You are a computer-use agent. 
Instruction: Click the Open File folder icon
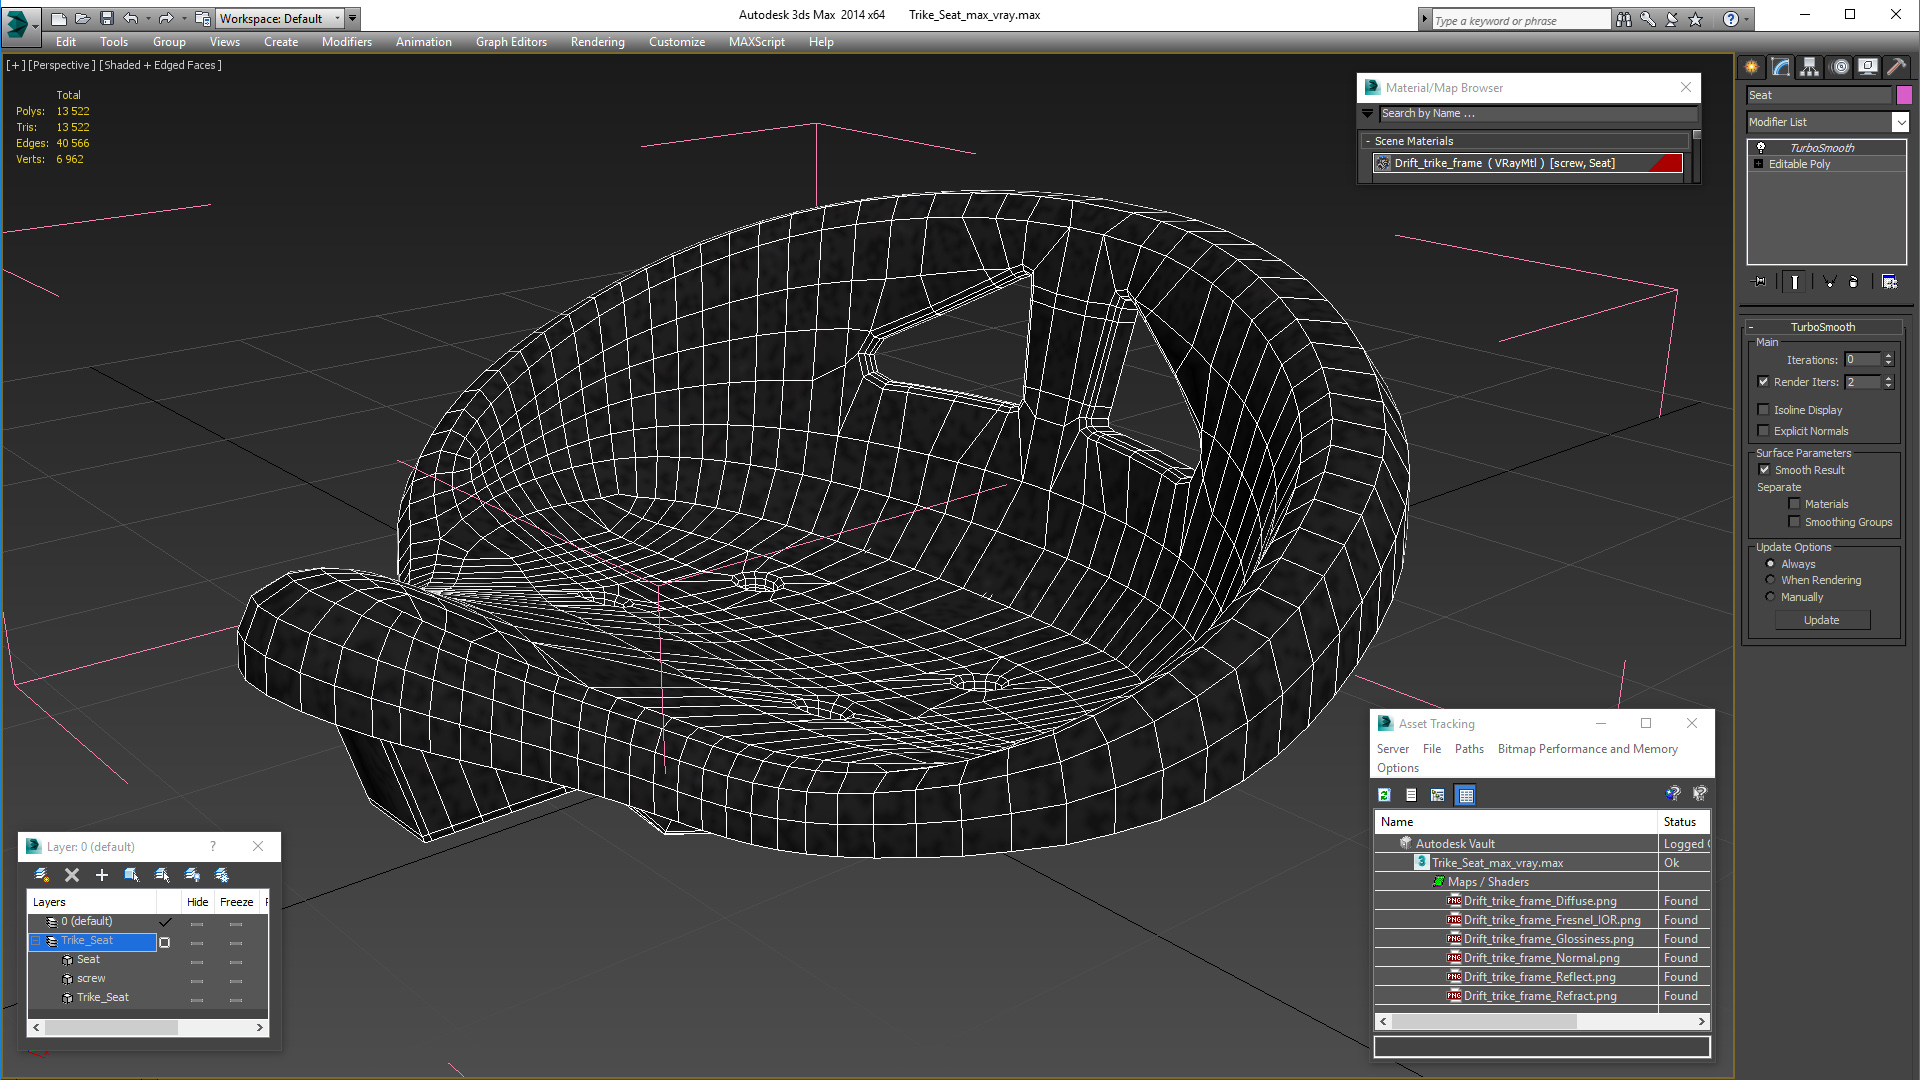click(82, 18)
